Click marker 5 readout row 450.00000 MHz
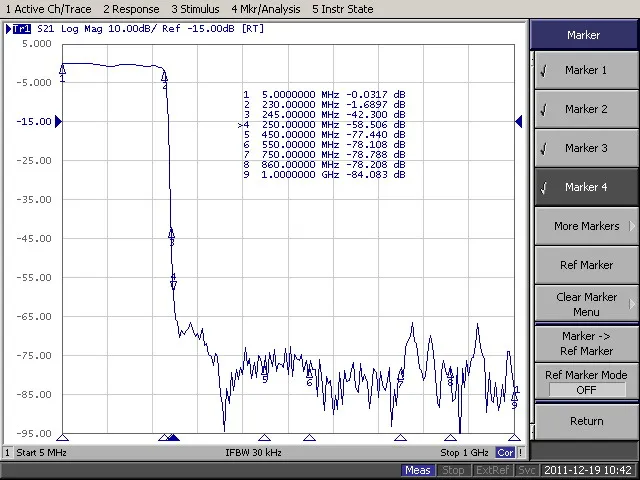Viewport: 640px width, 480px height. tap(324, 135)
